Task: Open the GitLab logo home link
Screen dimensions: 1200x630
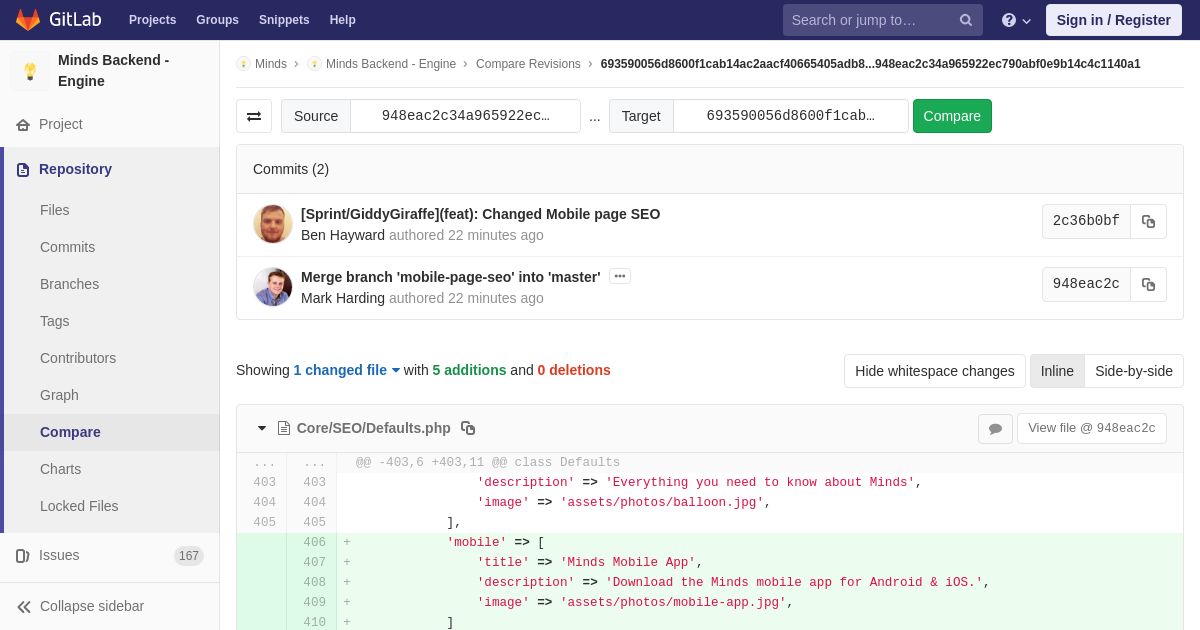Action: [x=57, y=20]
